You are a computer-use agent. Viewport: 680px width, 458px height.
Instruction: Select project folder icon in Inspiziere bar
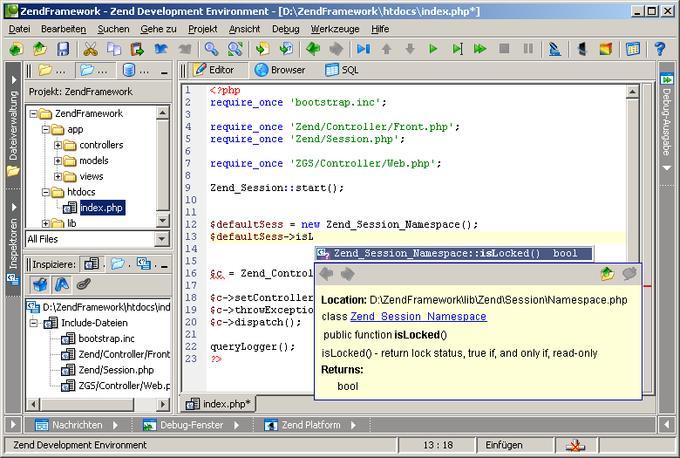[x=117, y=264]
